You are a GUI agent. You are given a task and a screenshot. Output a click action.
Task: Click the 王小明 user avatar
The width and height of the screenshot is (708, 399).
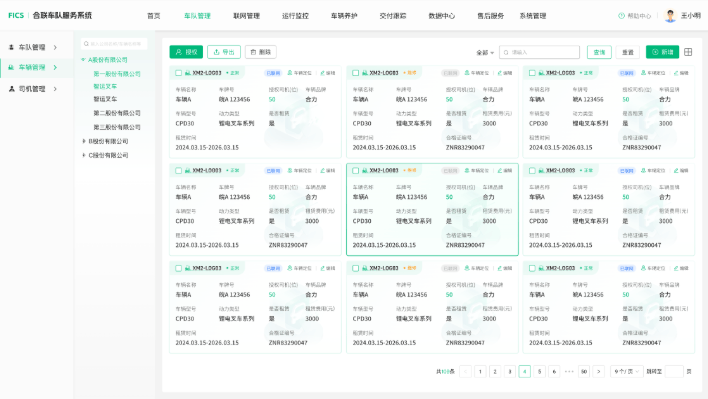click(671, 16)
